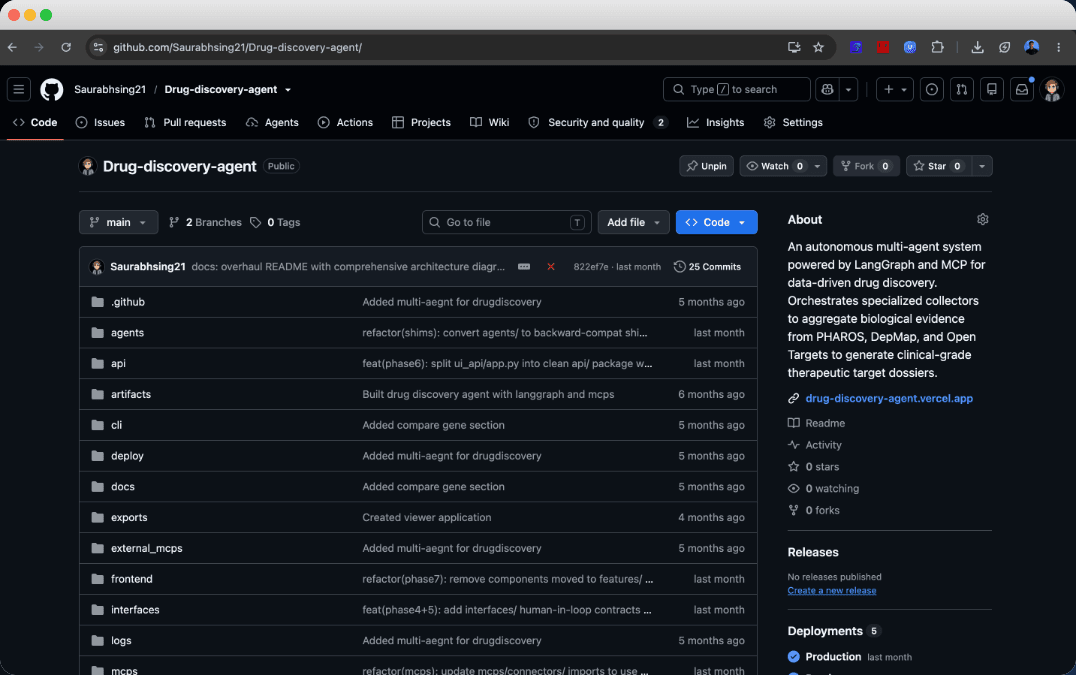The height and width of the screenshot is (675, 1076).
Task: View the 25 Commits history
Action: point(707,266)
